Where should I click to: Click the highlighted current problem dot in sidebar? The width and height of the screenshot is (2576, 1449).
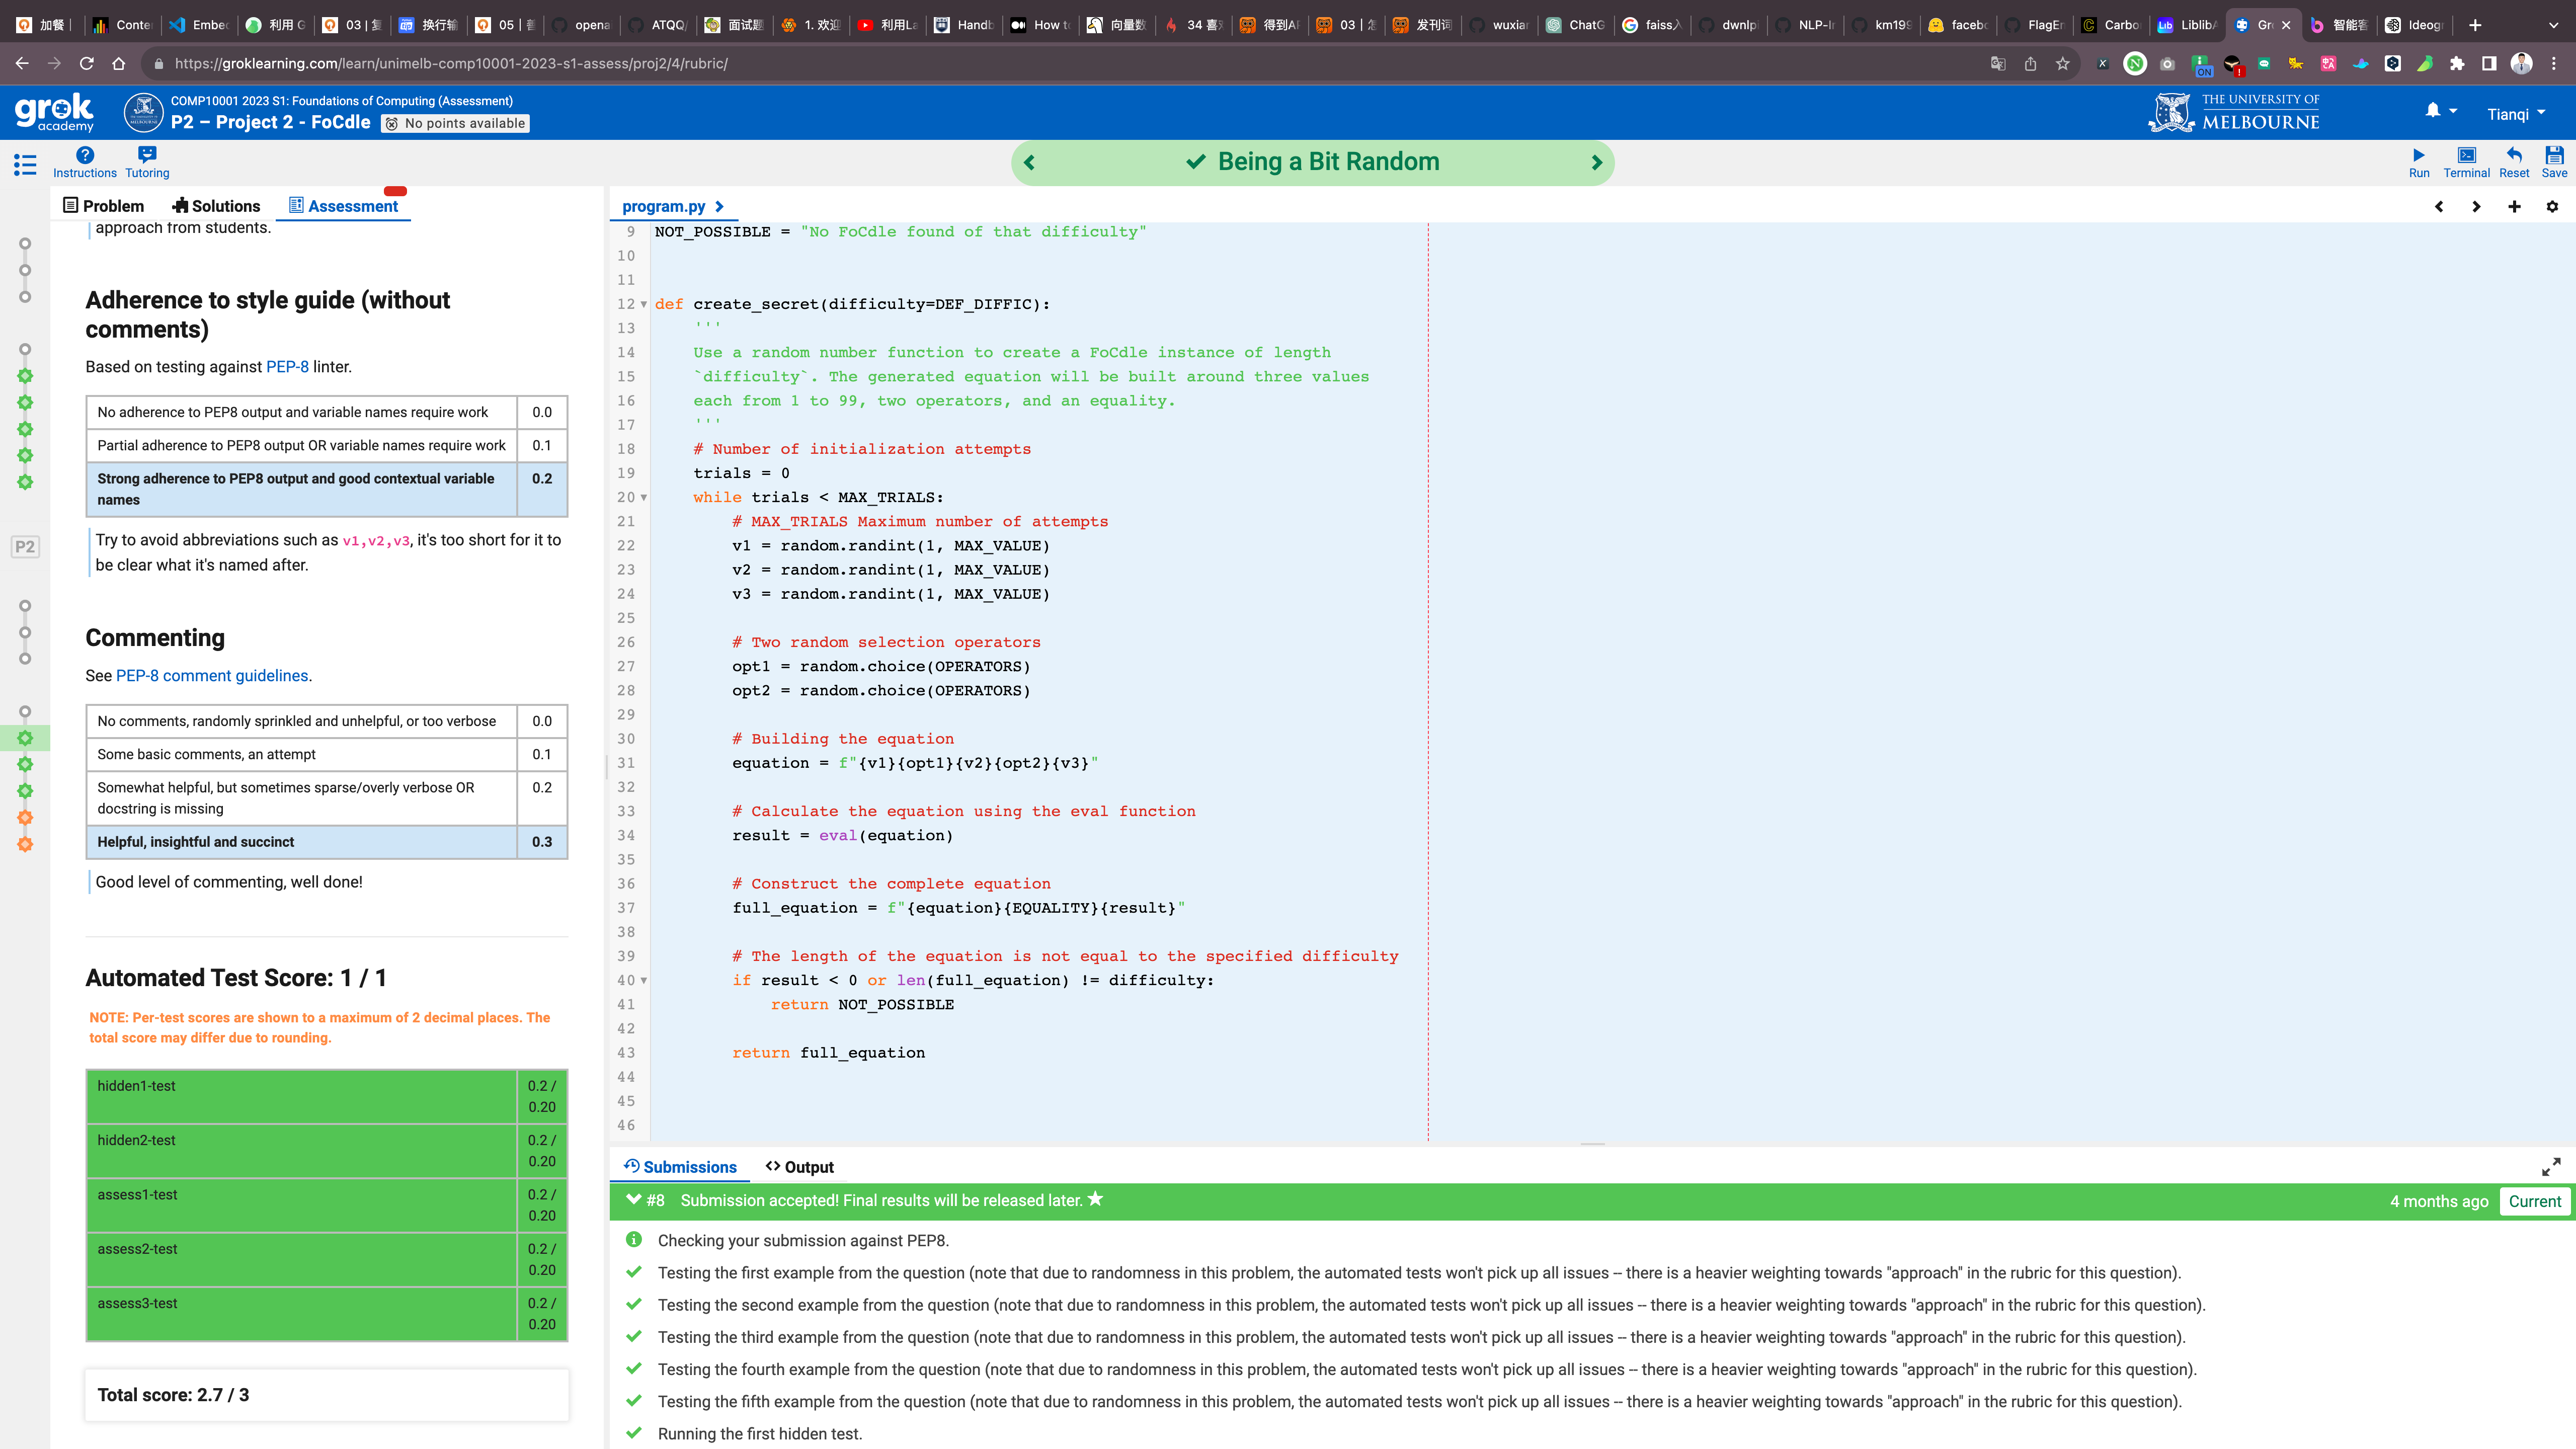point(25,738)
